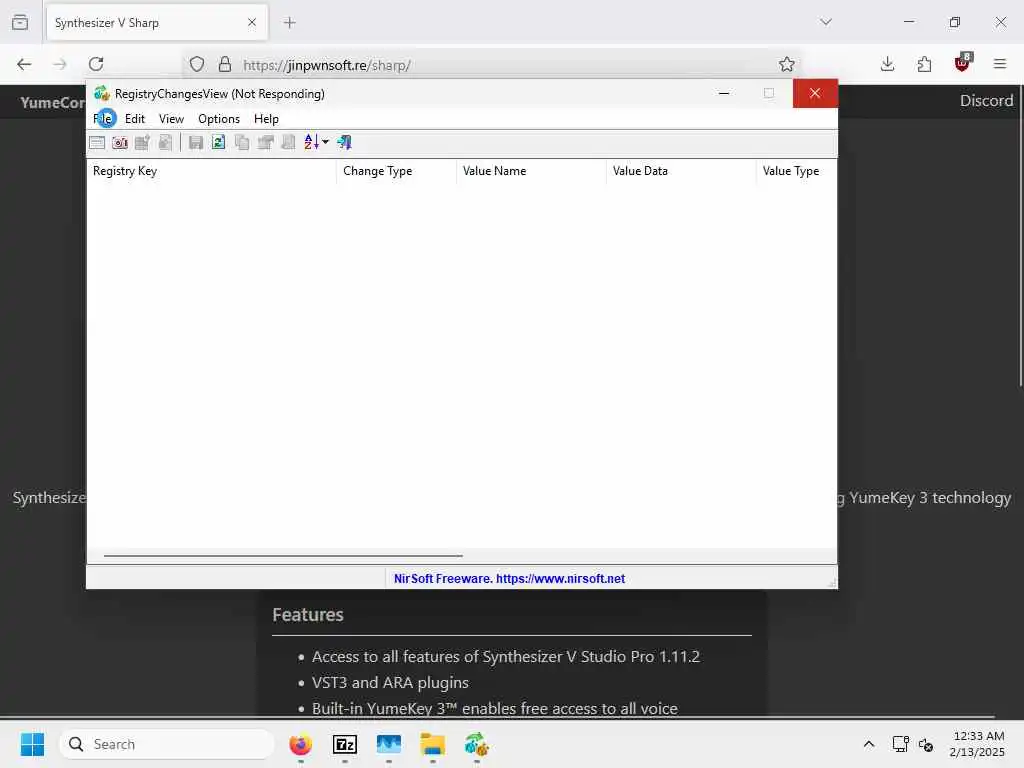Click the grayed find toolbar icon
Image resolution: width=1024 pixels, height=768 pixels.
coord(288,142)
